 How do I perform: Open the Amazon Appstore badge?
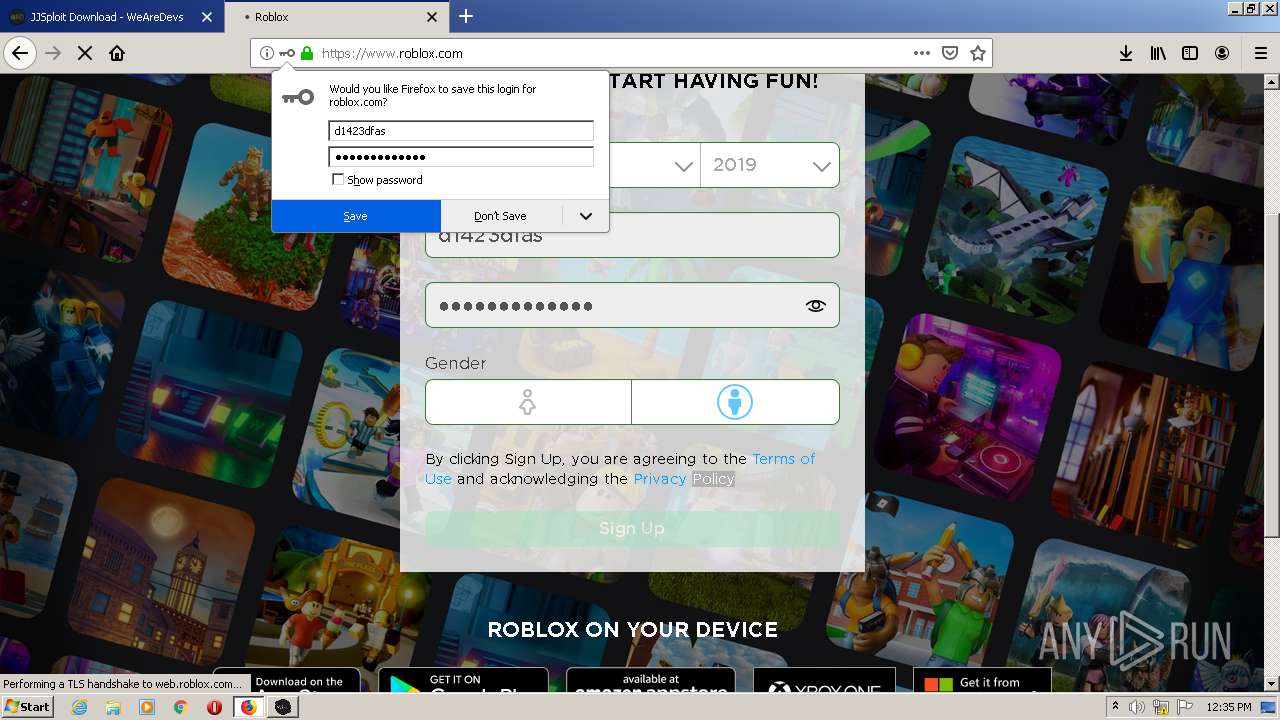[651, 680]
